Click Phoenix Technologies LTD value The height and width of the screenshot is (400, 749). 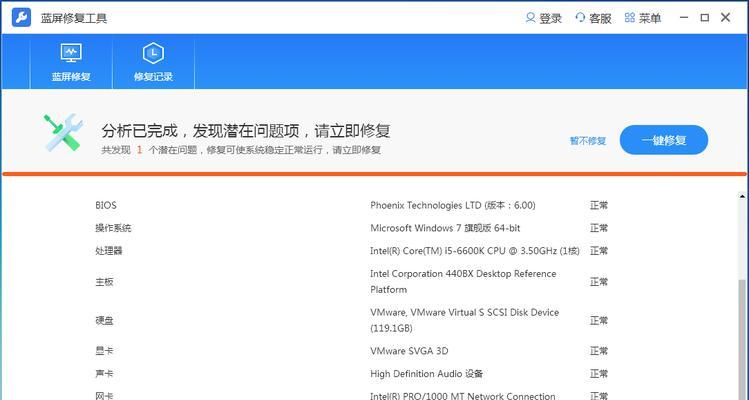(x=453, y=205)
